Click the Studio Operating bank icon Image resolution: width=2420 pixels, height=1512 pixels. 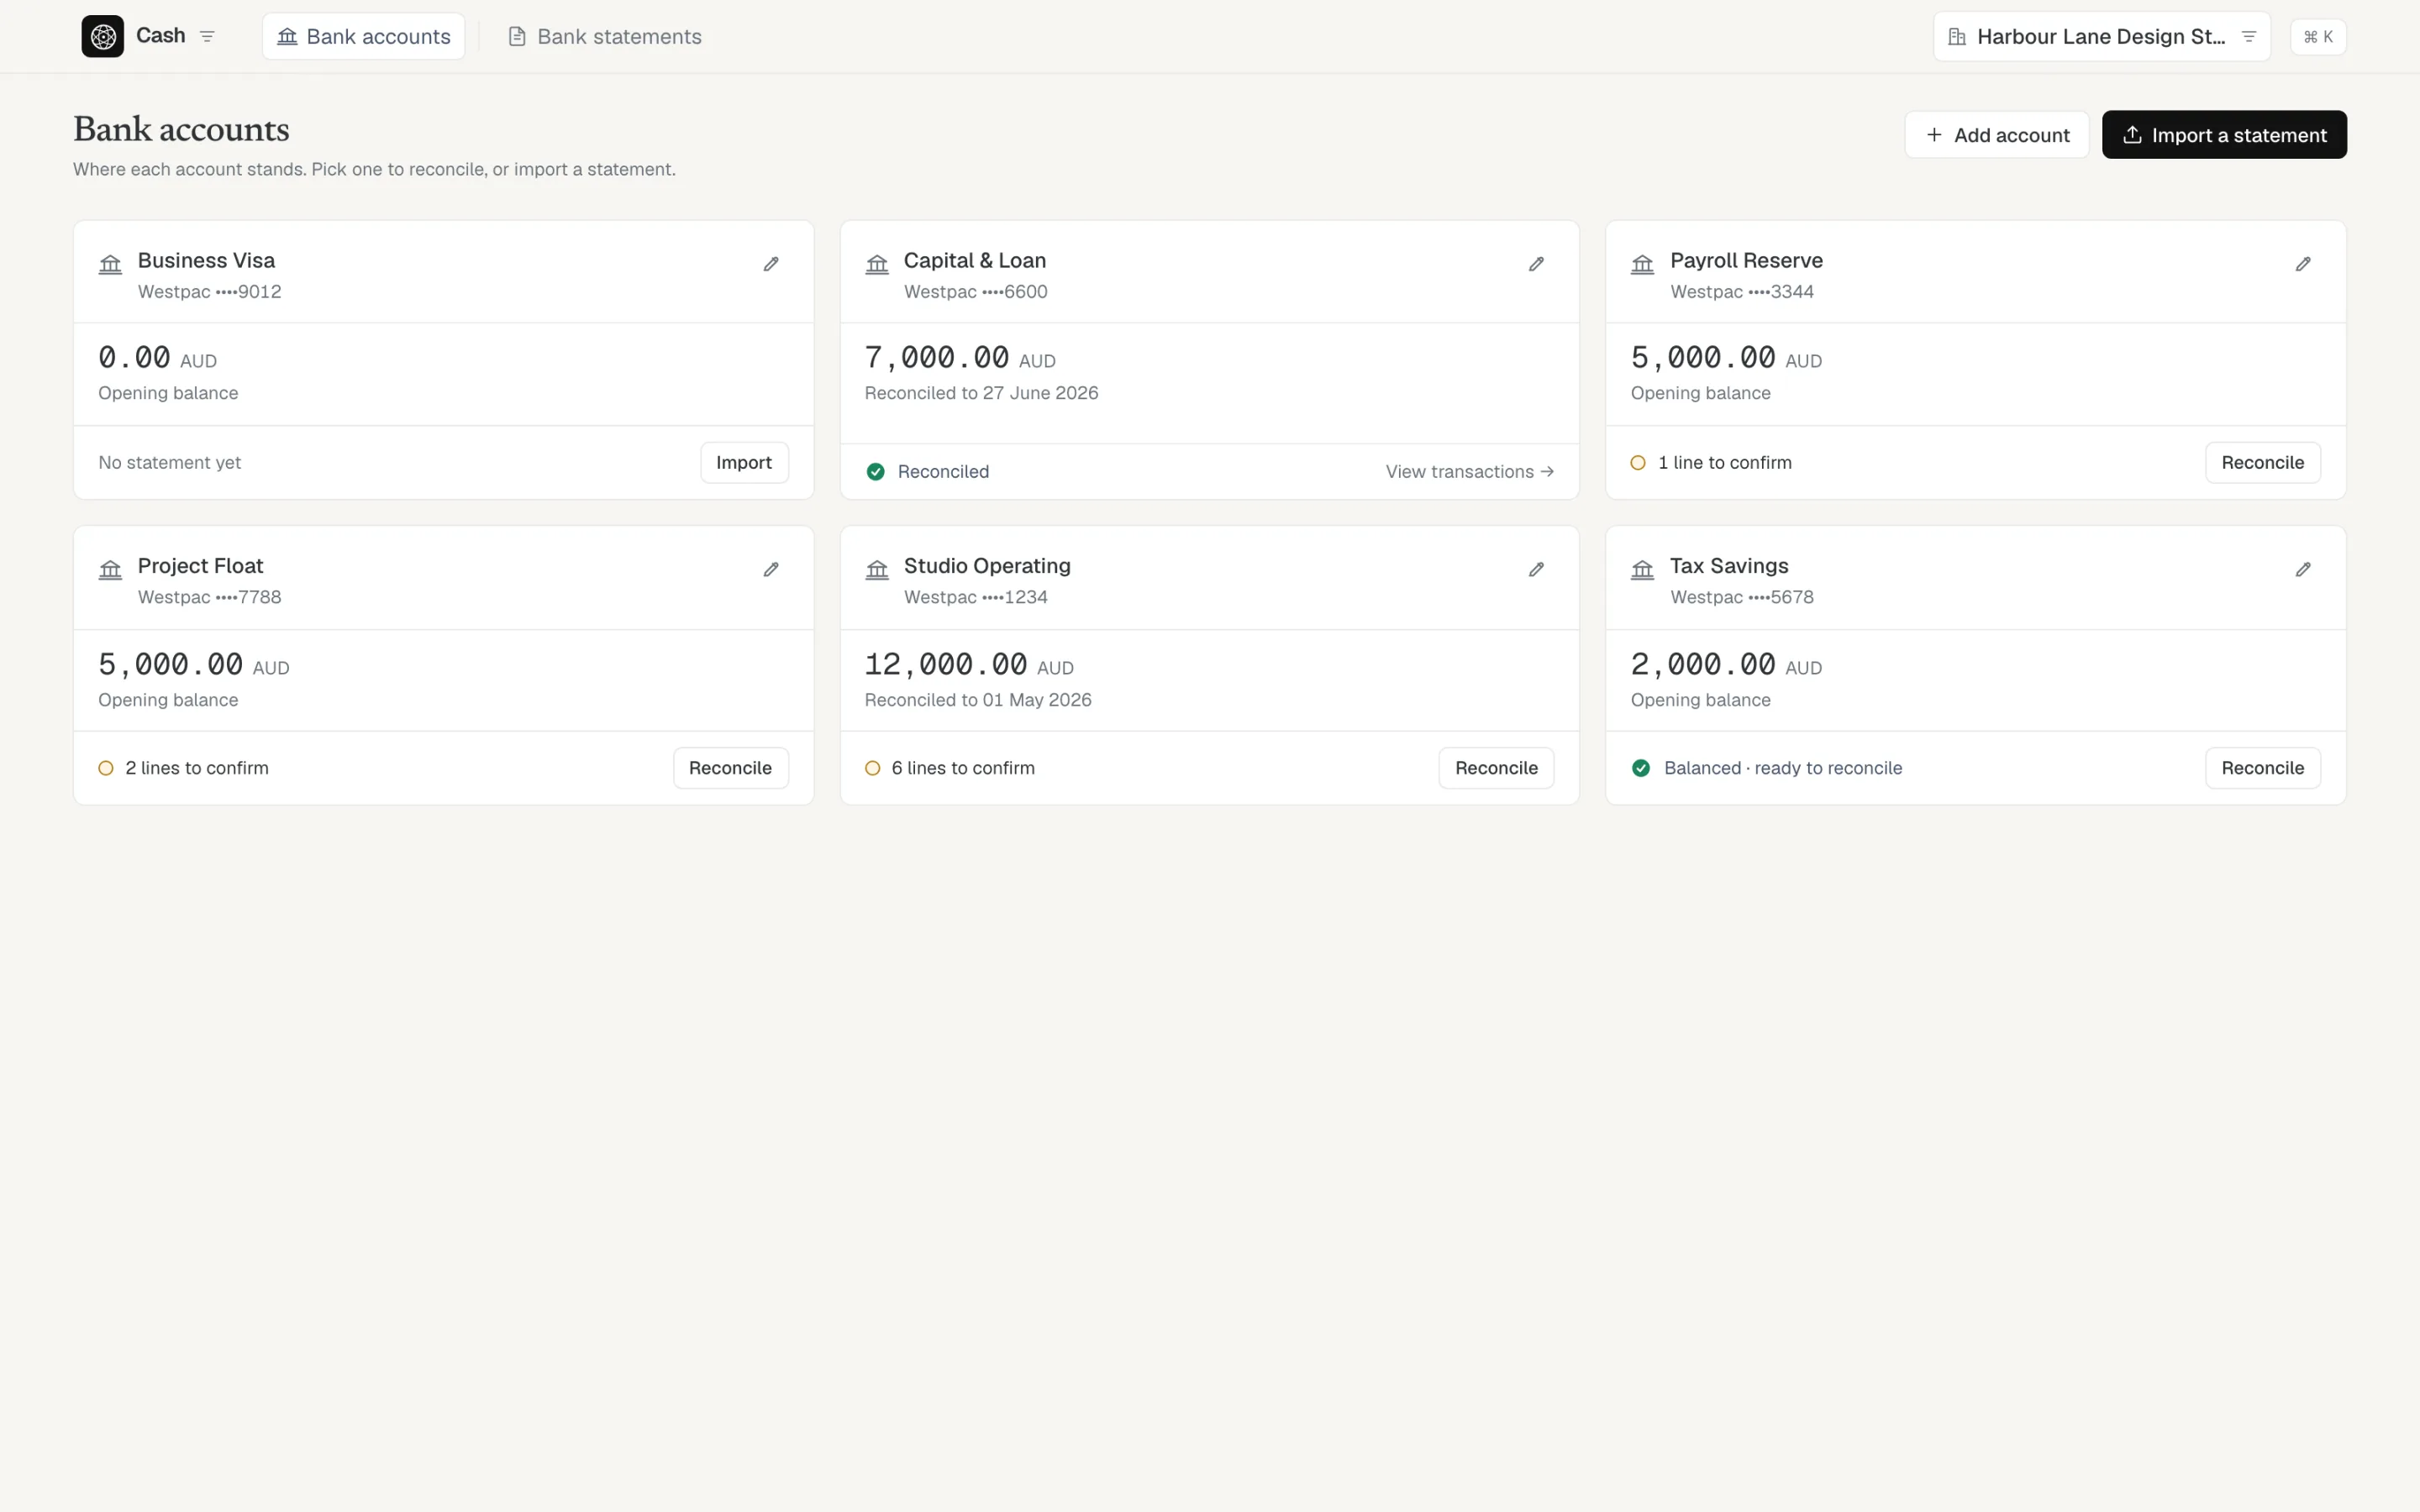(x=877, y=569)
